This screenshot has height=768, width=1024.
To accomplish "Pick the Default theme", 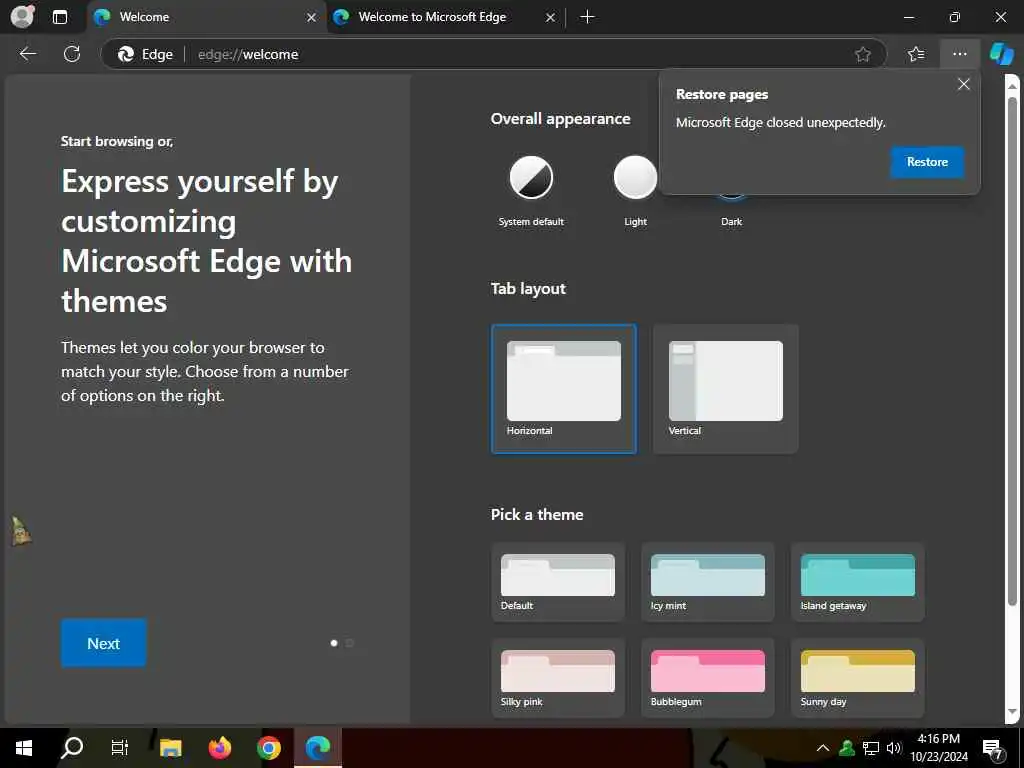I will [558, 582].
